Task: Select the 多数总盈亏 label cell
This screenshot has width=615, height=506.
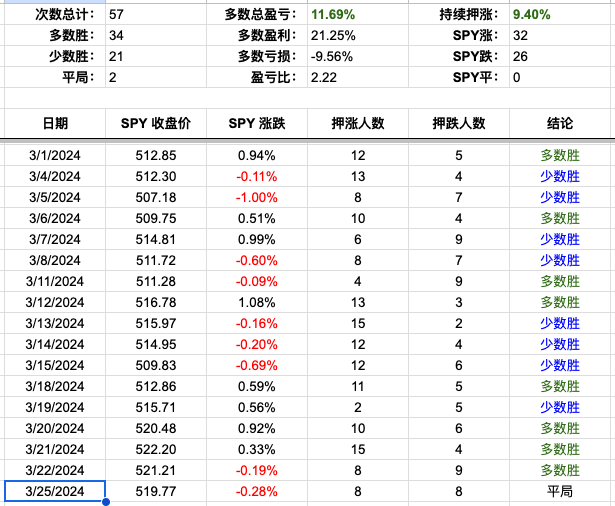Action: coord(257,15)
